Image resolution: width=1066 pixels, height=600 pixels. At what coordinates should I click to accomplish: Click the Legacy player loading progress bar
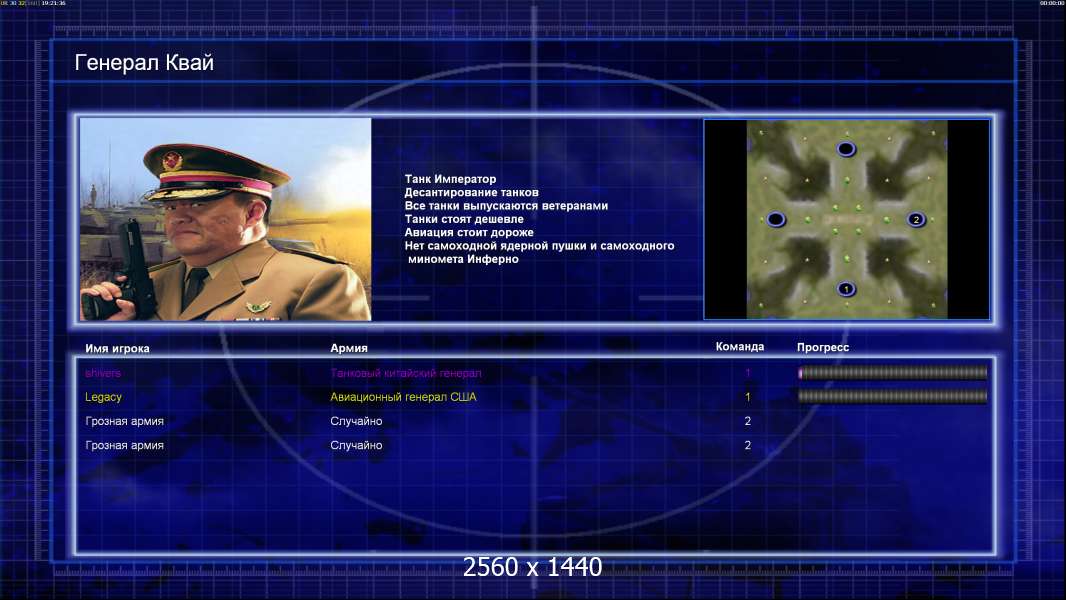pos(893,396)
